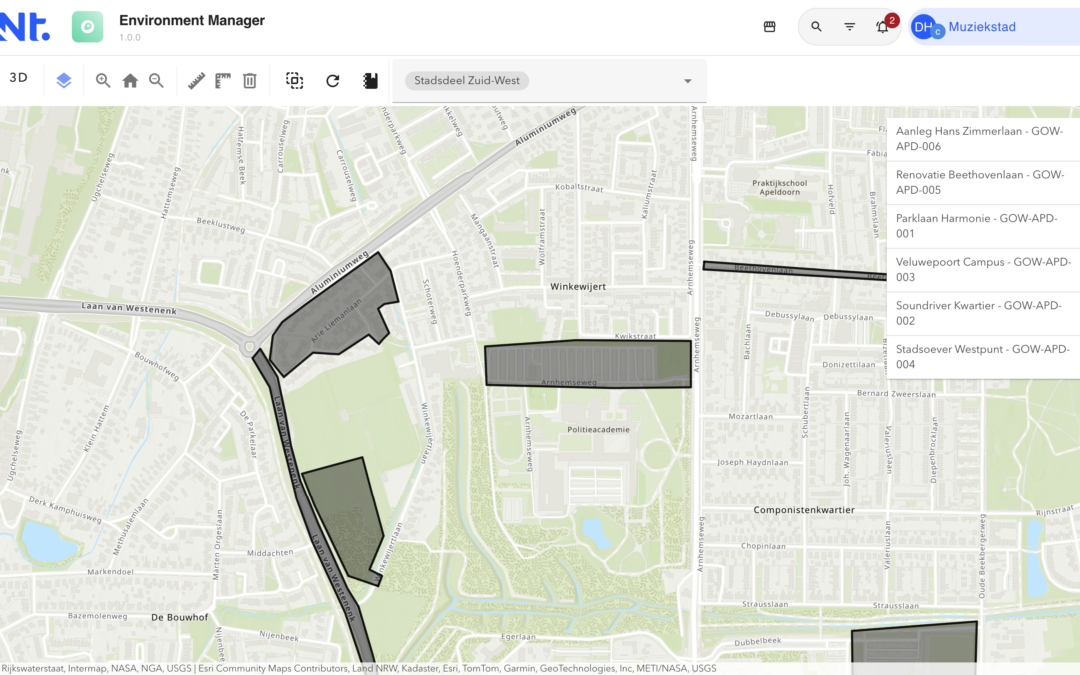Clear measurements with the trash icon
Screen dimensions: 1080x675
[x=249, y=81]
